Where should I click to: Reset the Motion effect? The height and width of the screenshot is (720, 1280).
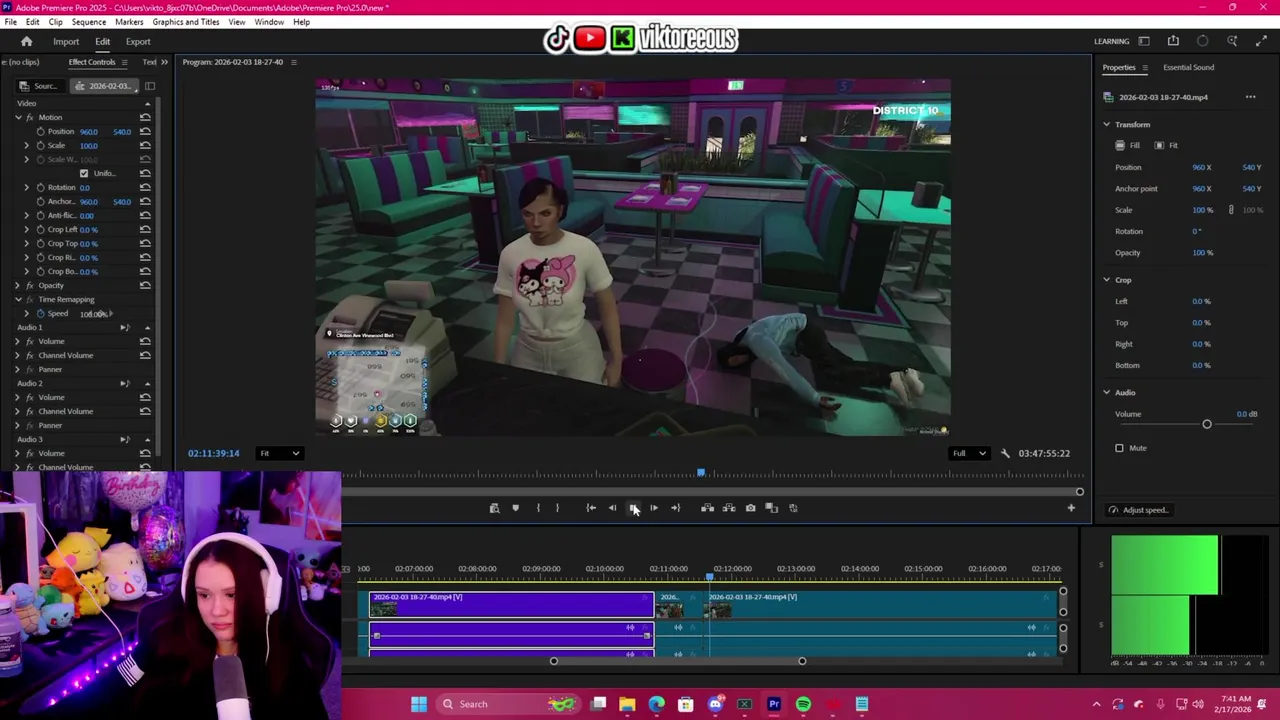(145, 117)
